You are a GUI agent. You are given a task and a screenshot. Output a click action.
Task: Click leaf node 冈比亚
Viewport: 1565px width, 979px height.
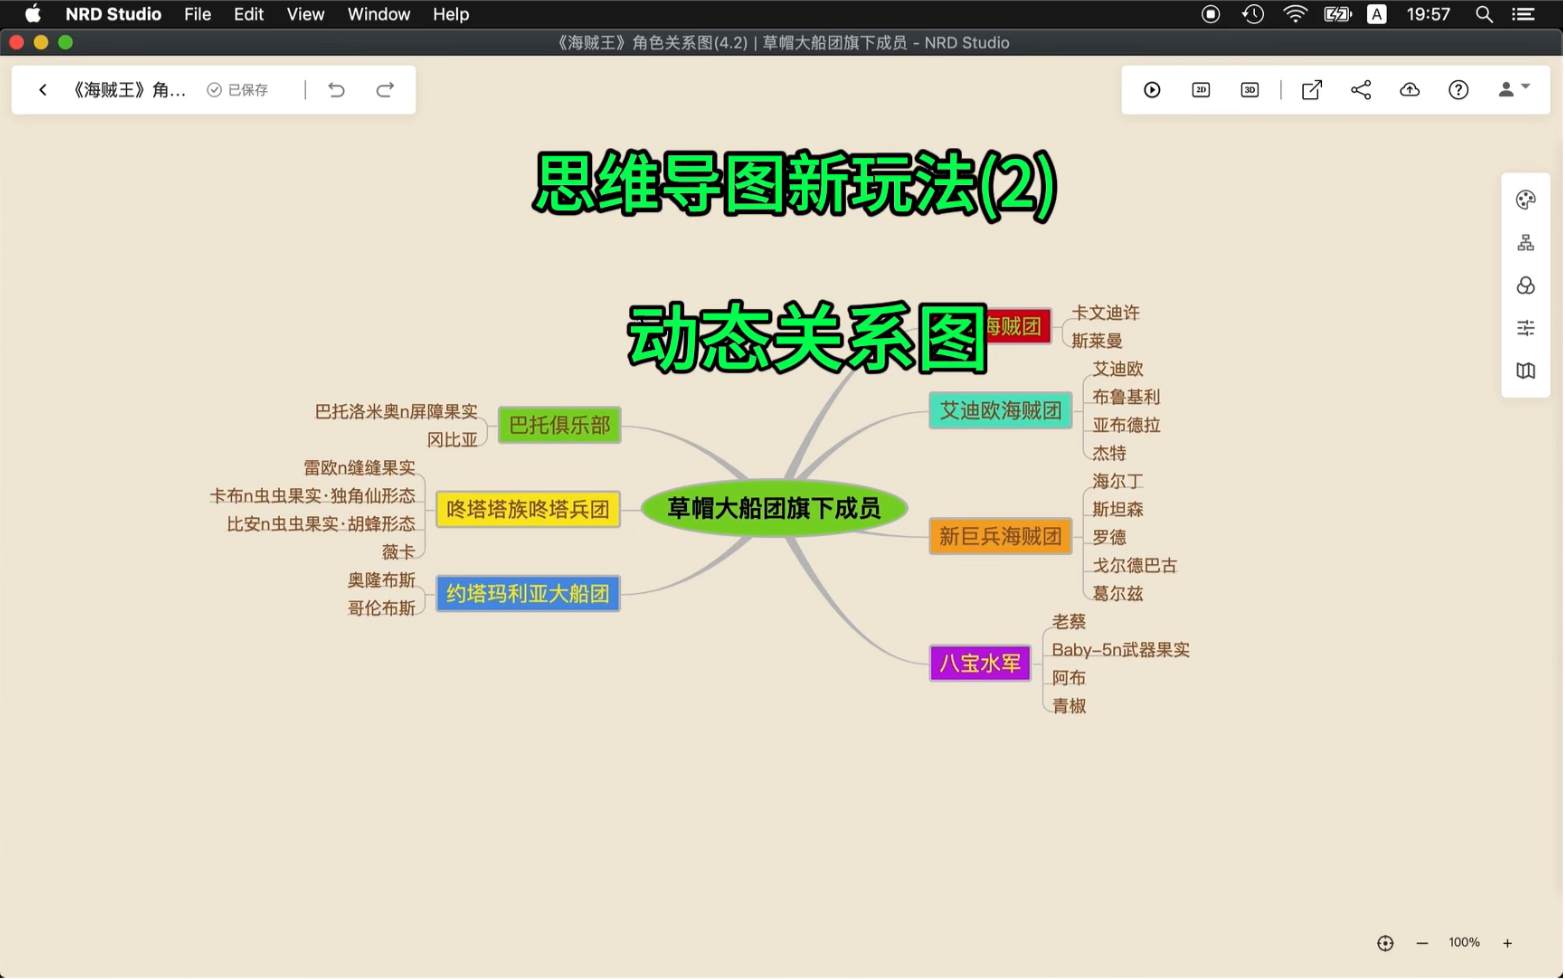click(x=453, y=440)
